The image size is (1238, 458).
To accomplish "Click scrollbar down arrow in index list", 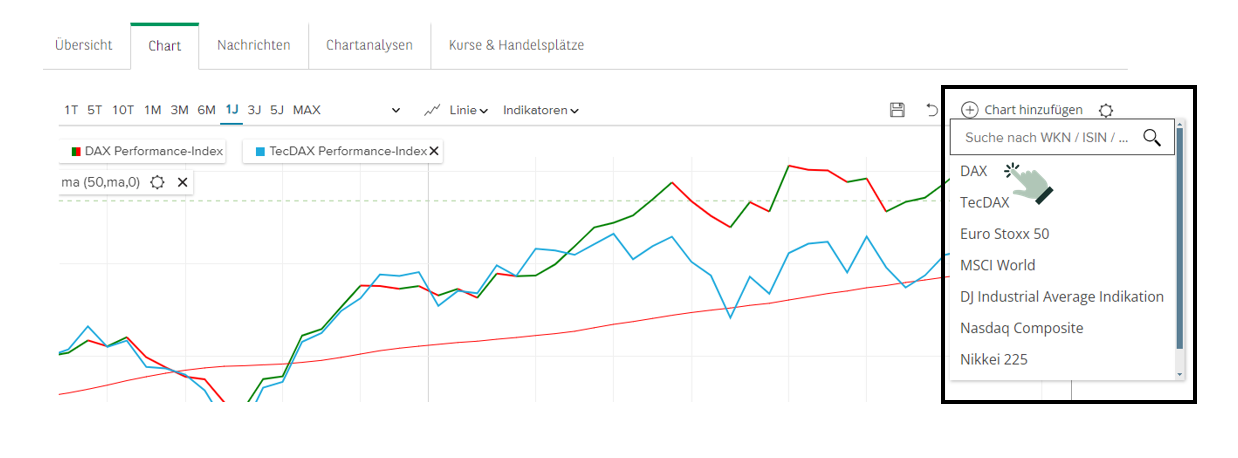I will tap(1180, 374).
